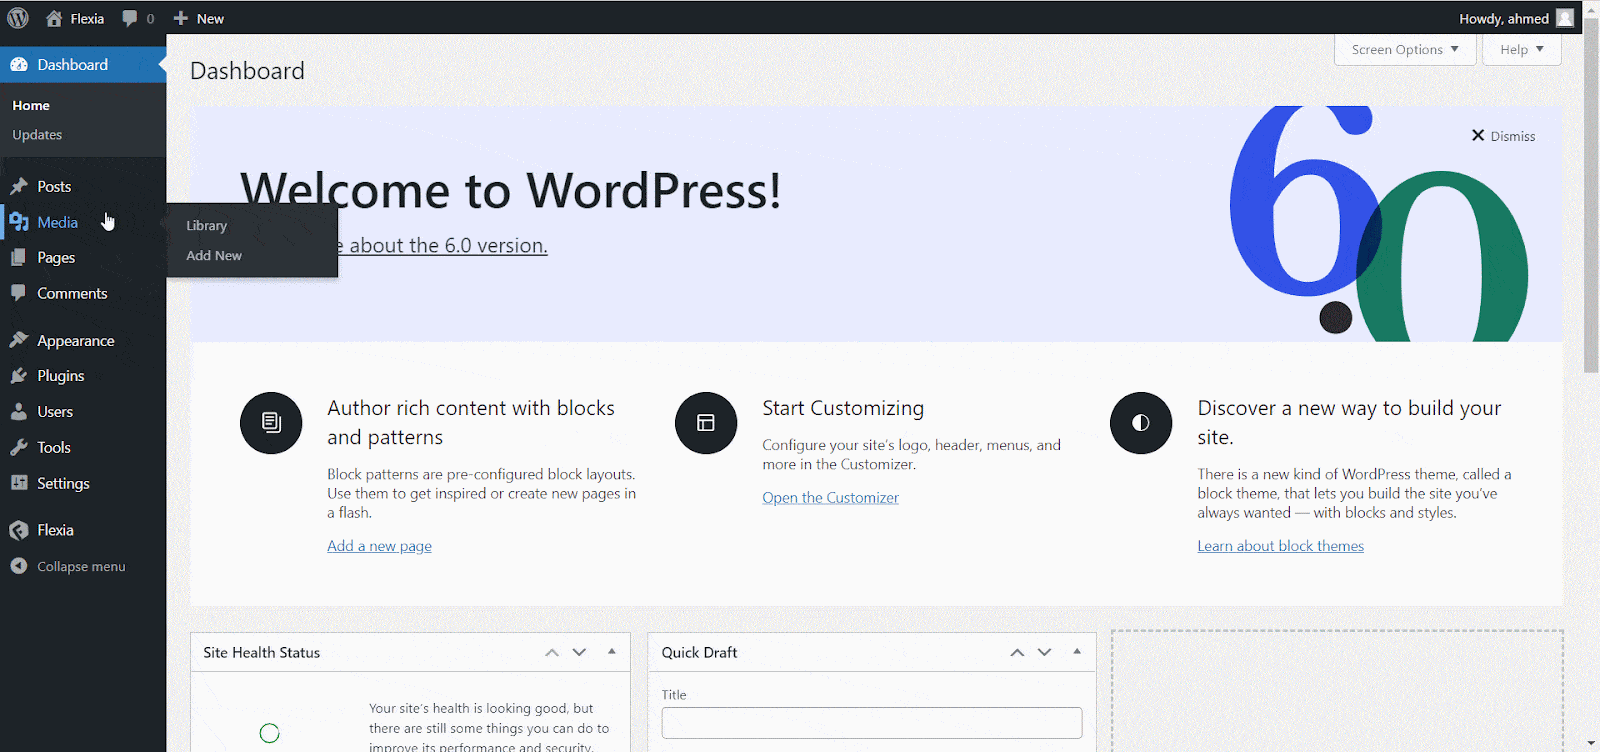
Task: Move Quick Draft panel down
Action: 1044,652
